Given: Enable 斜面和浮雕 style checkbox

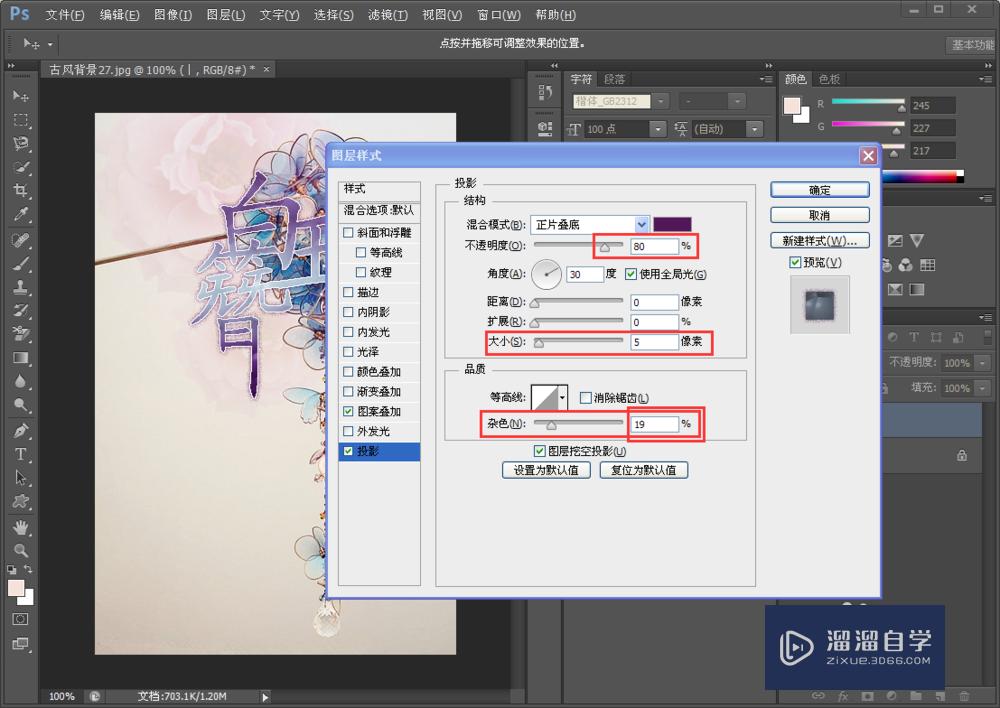Looking at the screenshot, I should tap(348, 233).
